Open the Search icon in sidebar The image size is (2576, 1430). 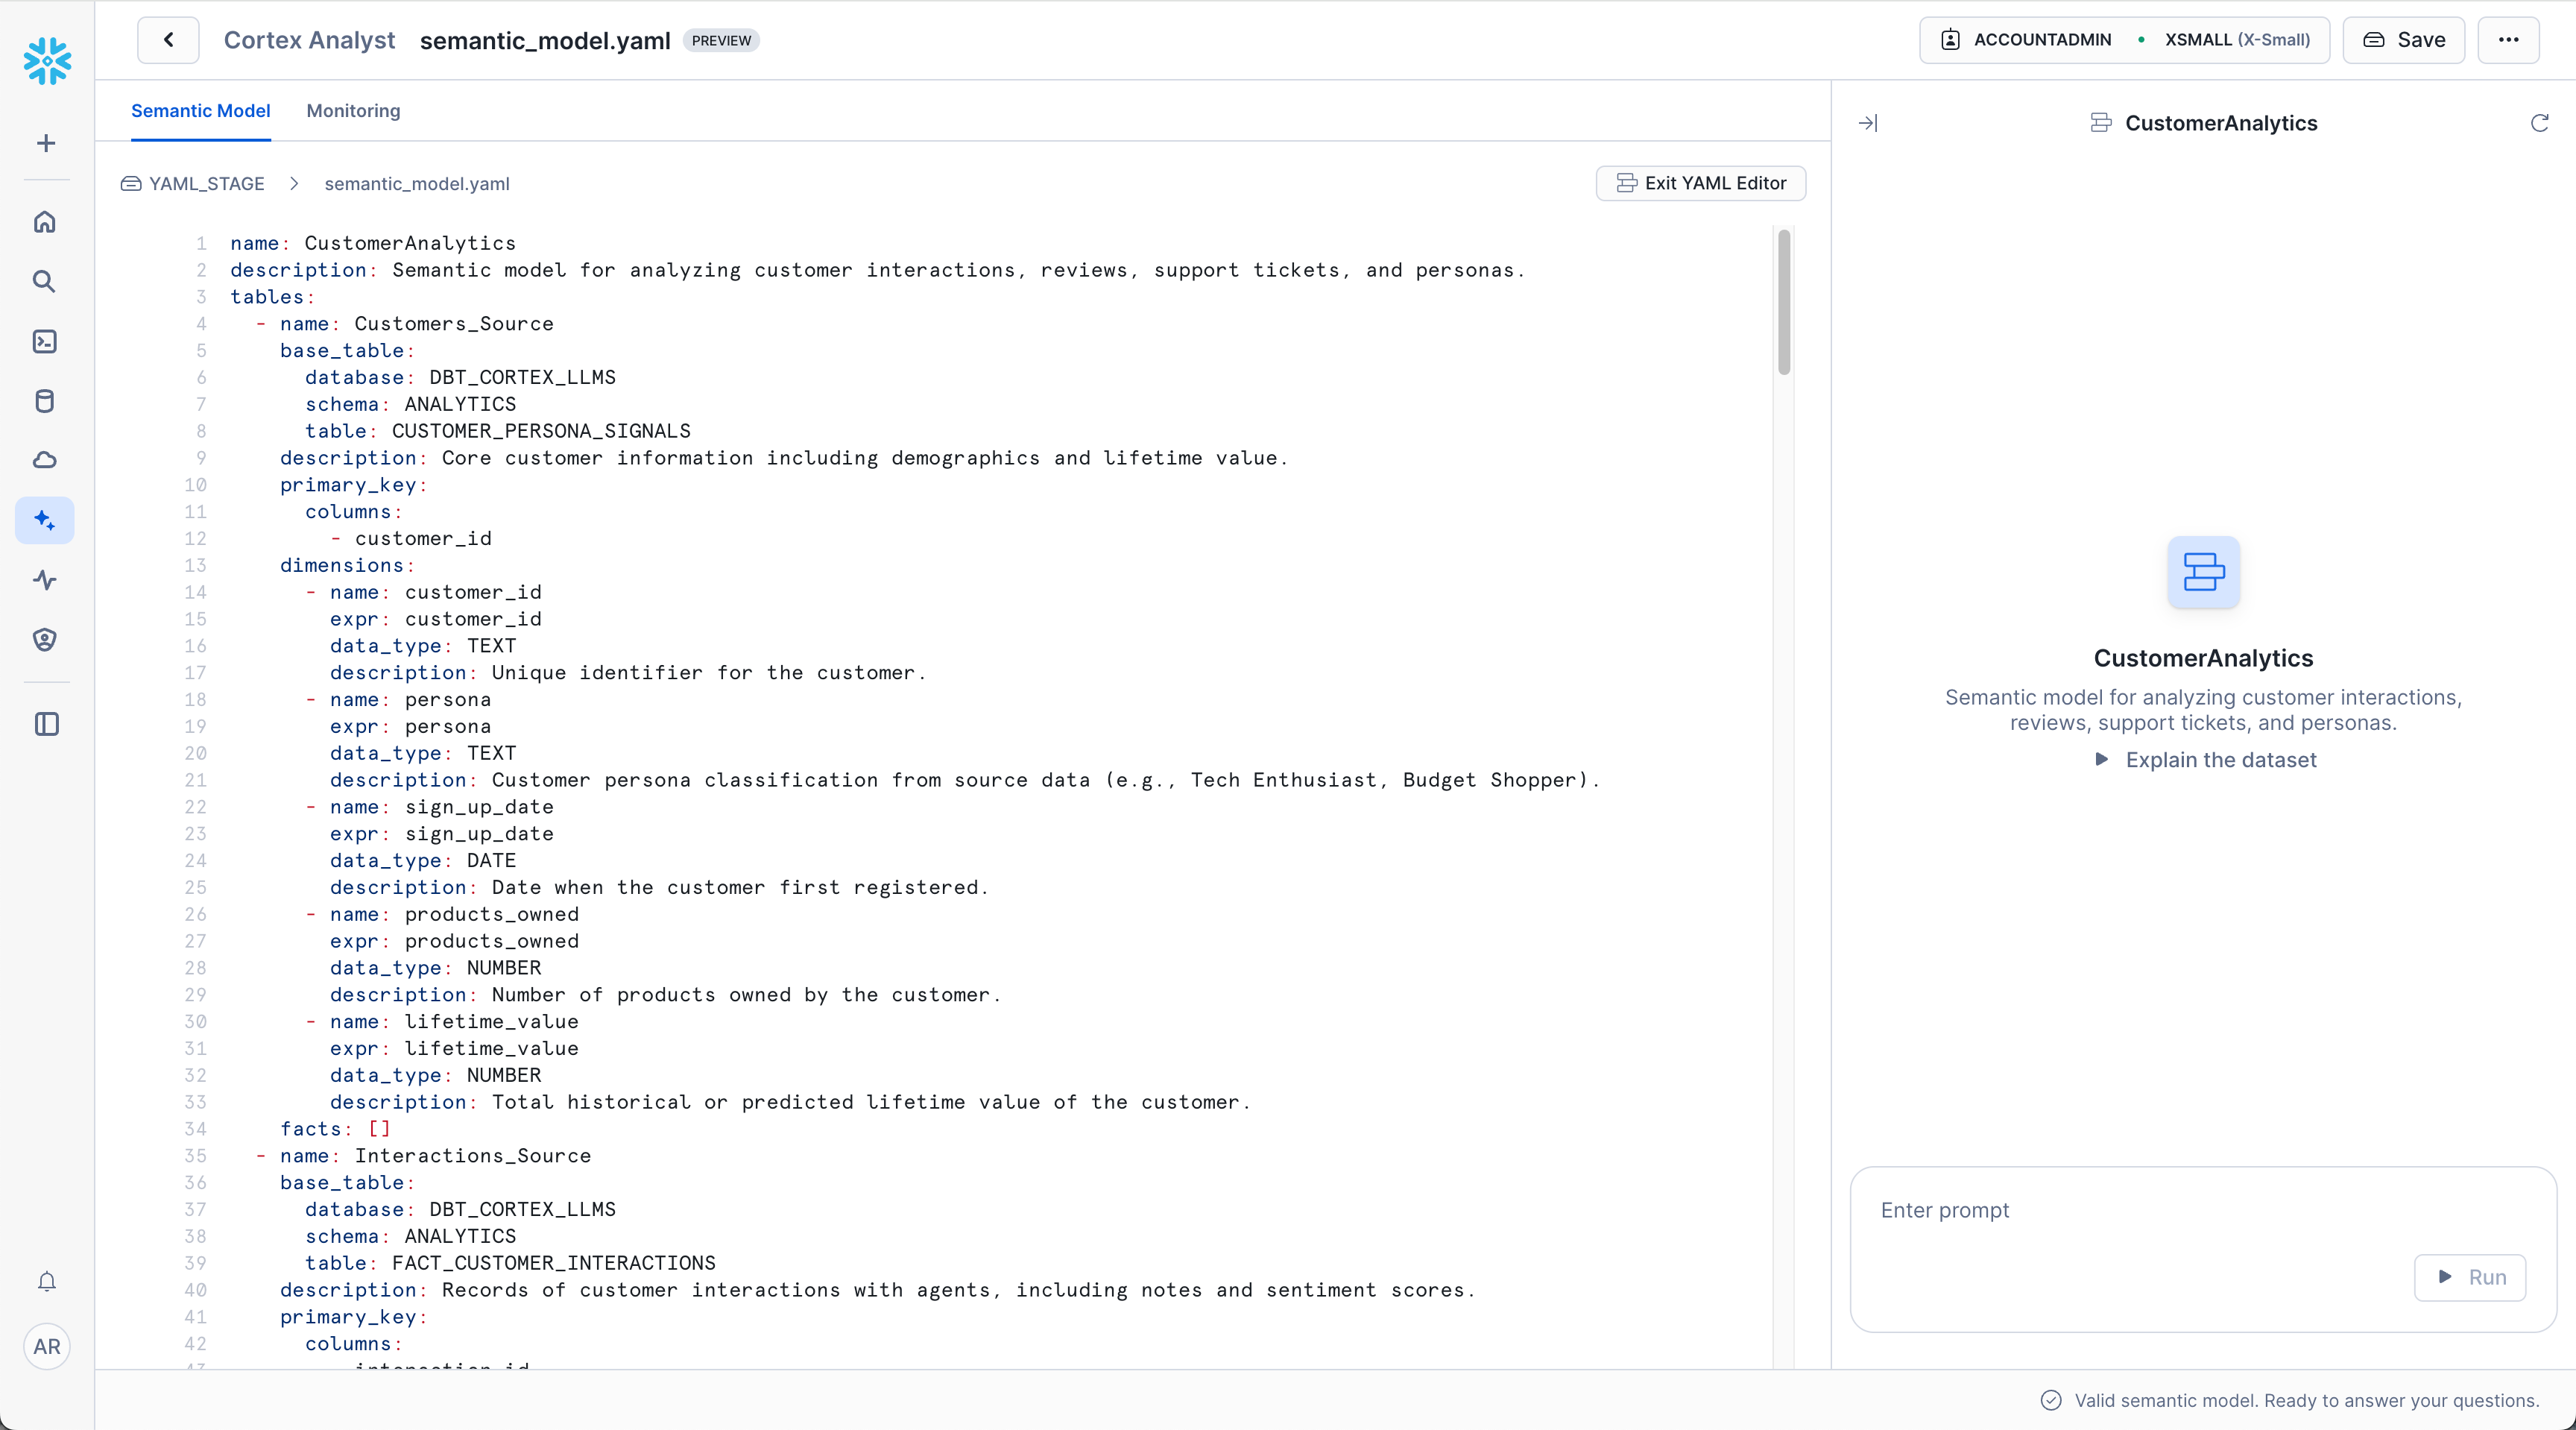pyautogui.click(x=44, y=282)
